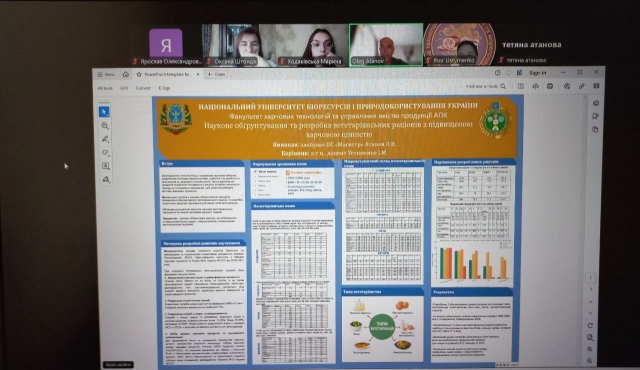Select the highlight pen tool
Screen dimensions: 640x370
pyautogui.click(x=105, y=139)
